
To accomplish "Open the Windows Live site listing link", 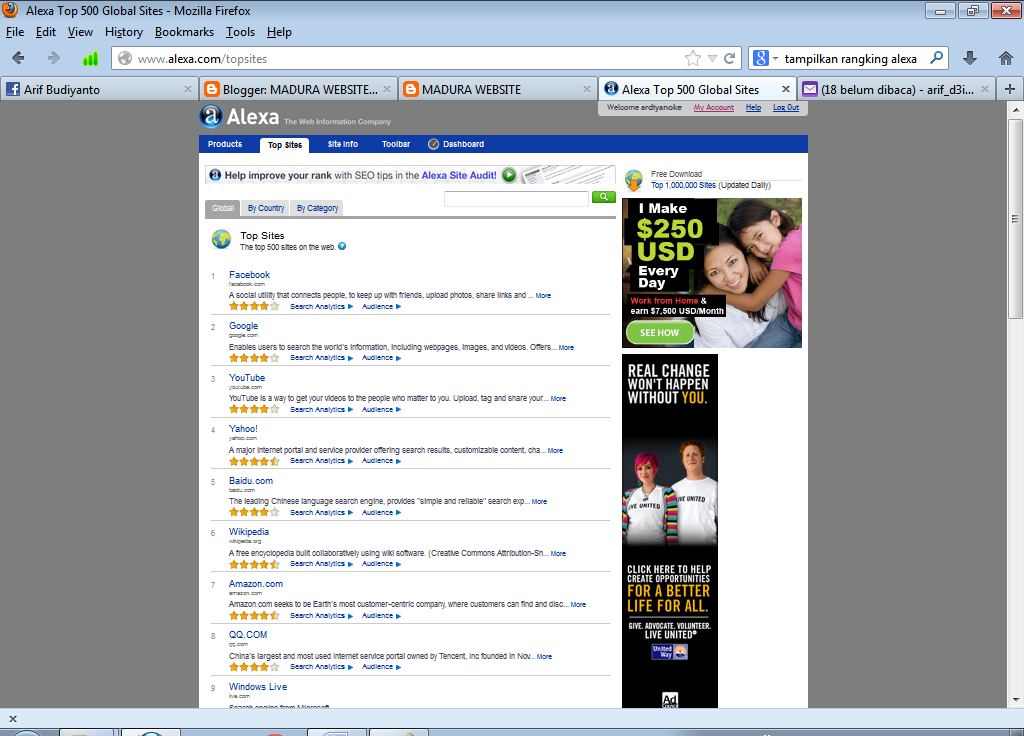I will (257, 687).
